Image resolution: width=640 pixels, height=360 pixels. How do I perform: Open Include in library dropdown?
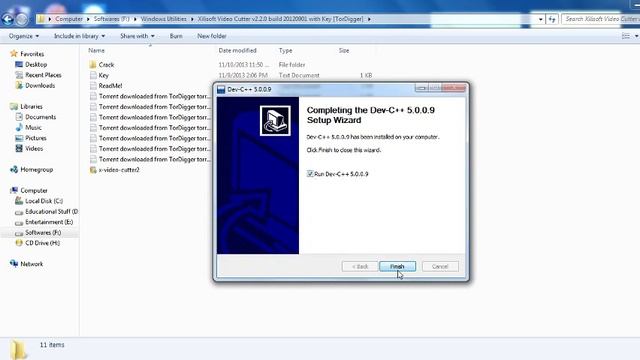(79, 36)
